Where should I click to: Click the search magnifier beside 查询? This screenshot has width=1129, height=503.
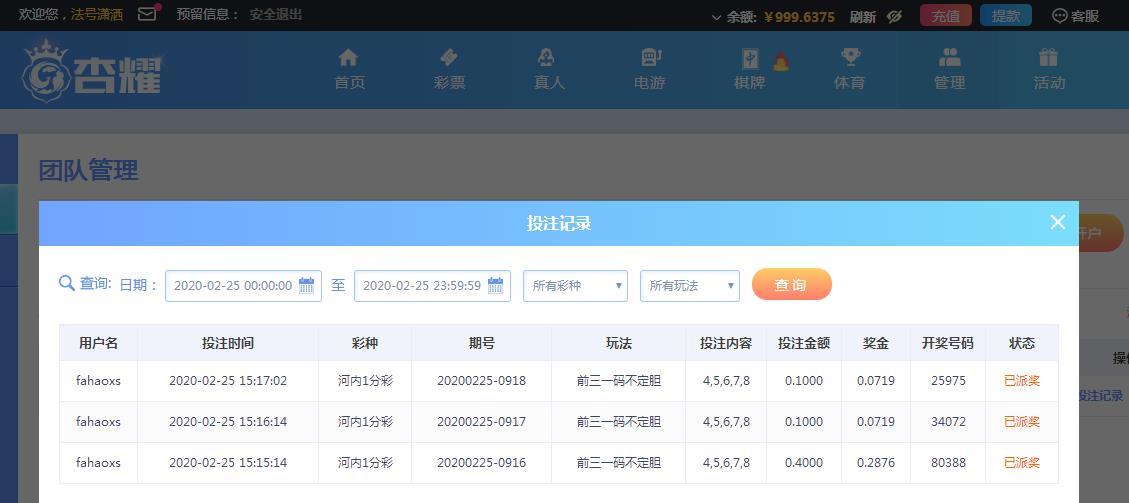tap(67, 284)
